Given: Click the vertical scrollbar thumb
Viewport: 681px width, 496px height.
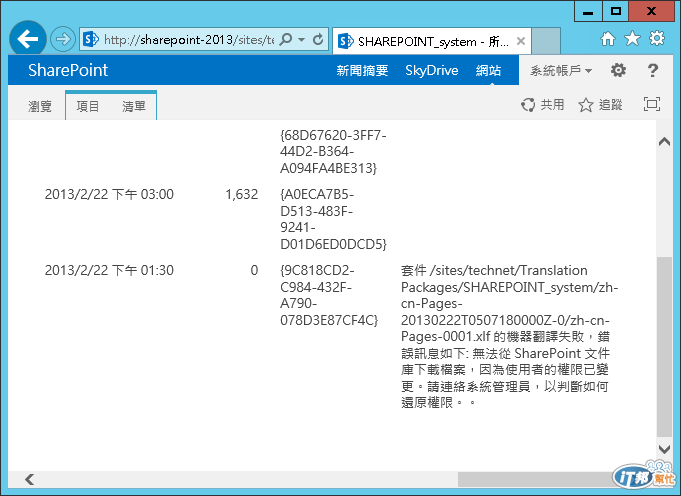Looking at the screenshot, I should (664, 347).
